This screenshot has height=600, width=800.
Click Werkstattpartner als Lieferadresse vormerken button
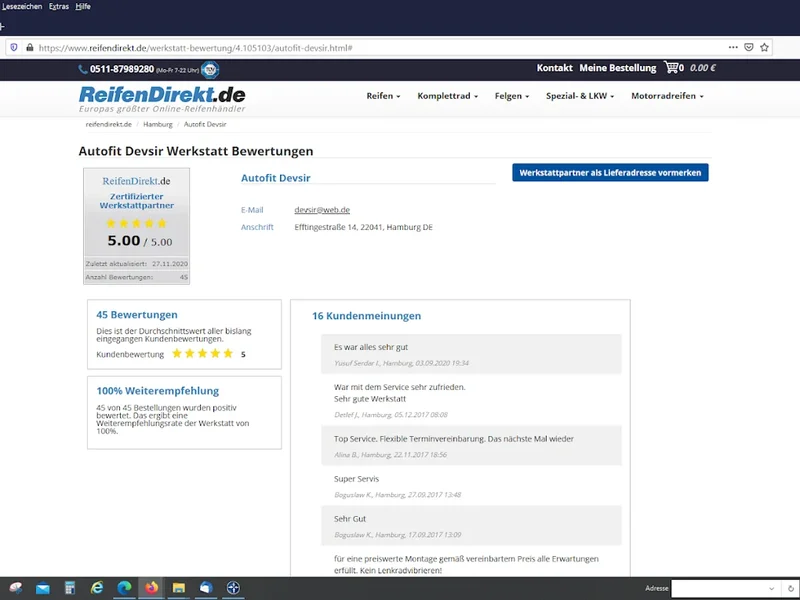(x=610, y=173)
